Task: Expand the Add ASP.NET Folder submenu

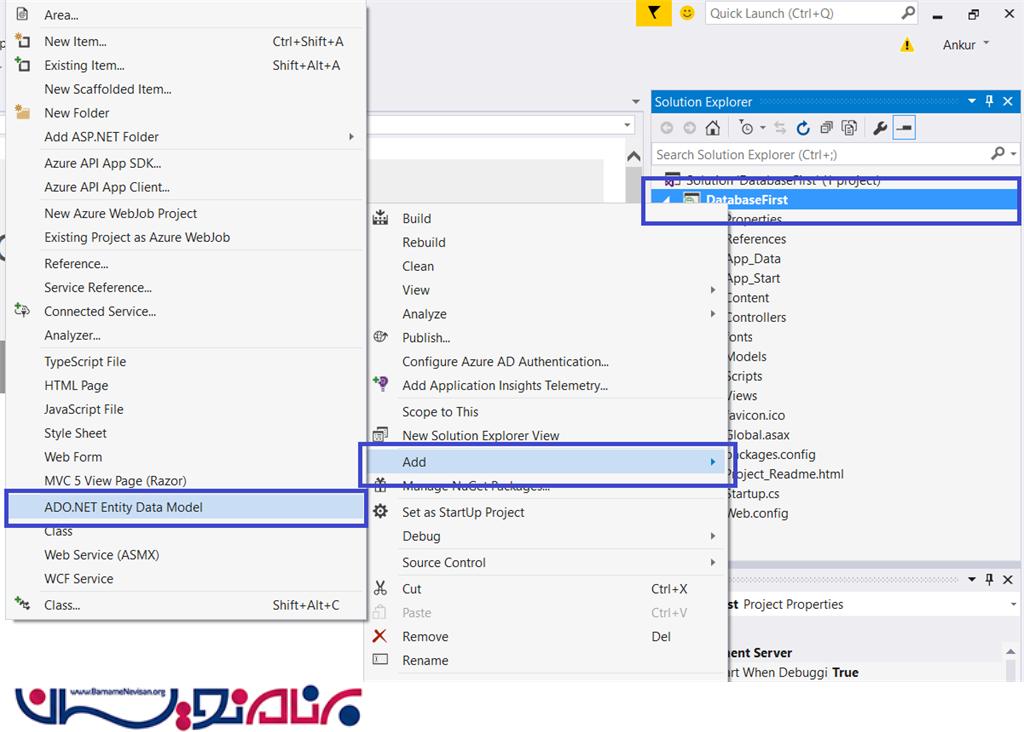Action: click(185, 137)
